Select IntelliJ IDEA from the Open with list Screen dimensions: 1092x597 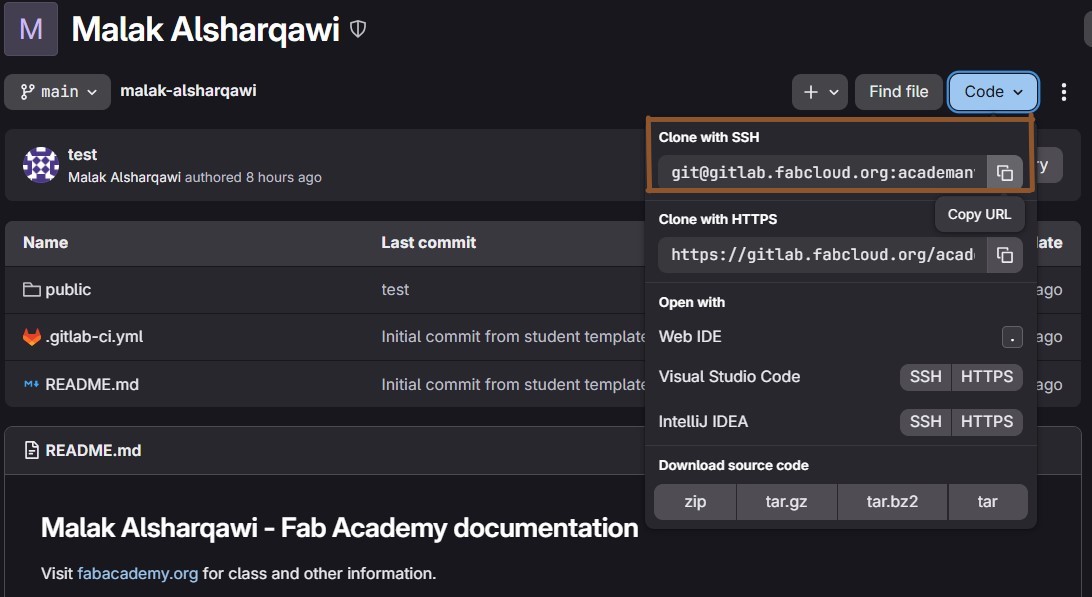coord(703,422)
